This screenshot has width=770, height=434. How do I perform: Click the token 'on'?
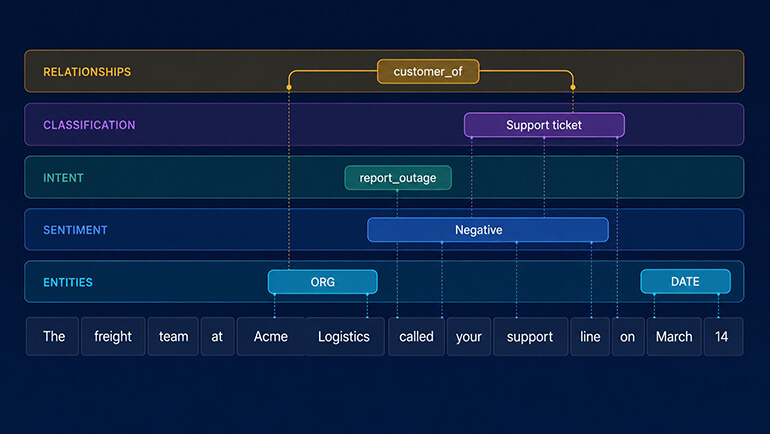tap(628, 336)
